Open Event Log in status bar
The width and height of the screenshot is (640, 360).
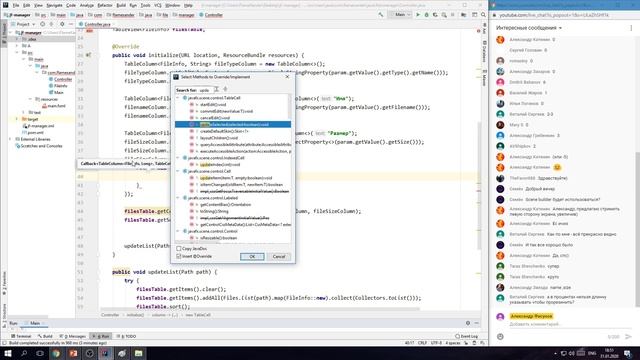466,336
